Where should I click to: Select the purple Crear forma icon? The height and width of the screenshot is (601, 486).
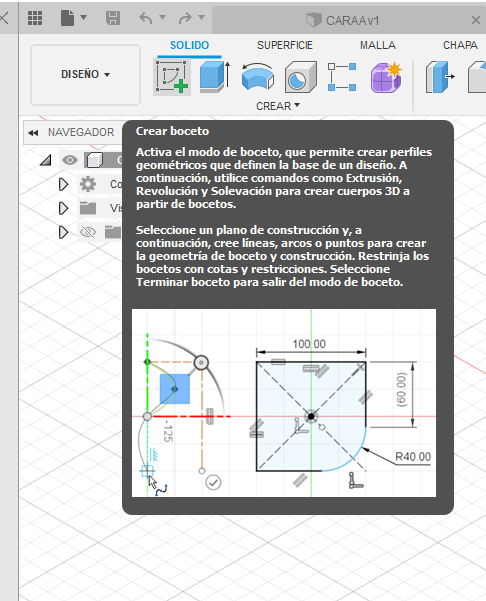386,77
